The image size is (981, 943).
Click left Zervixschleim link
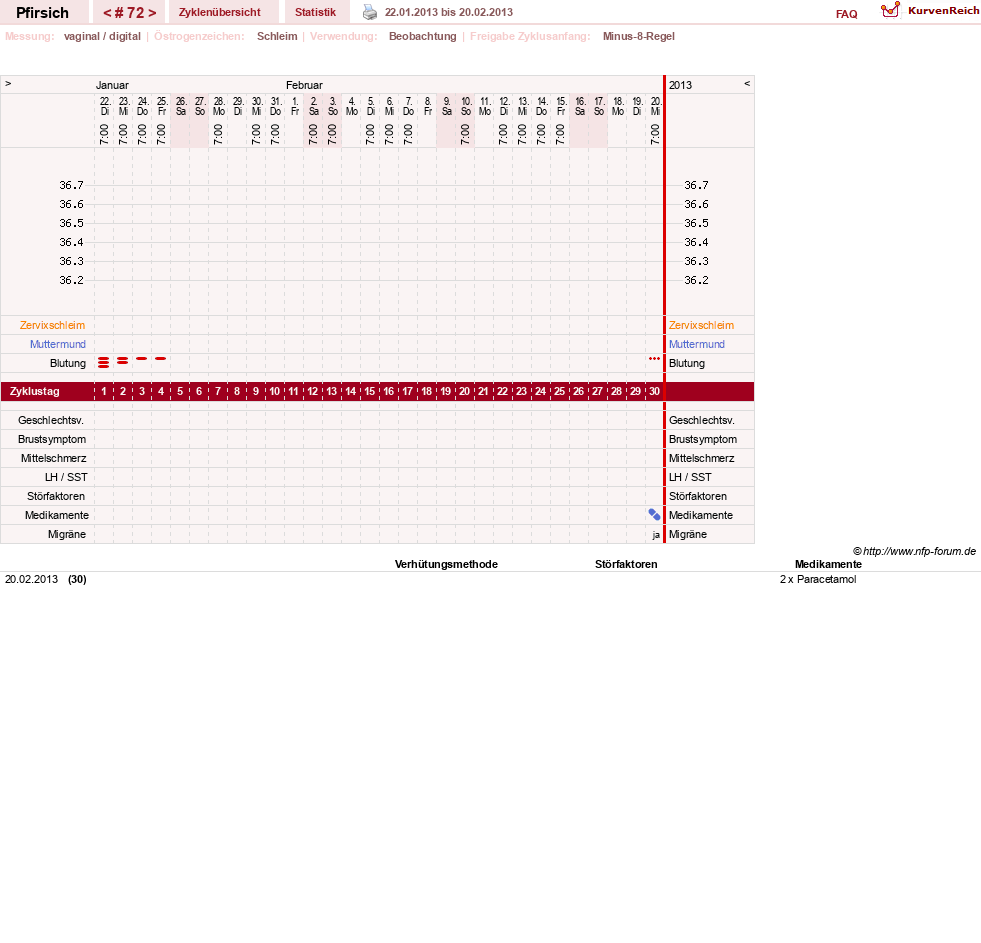point(53,325)
